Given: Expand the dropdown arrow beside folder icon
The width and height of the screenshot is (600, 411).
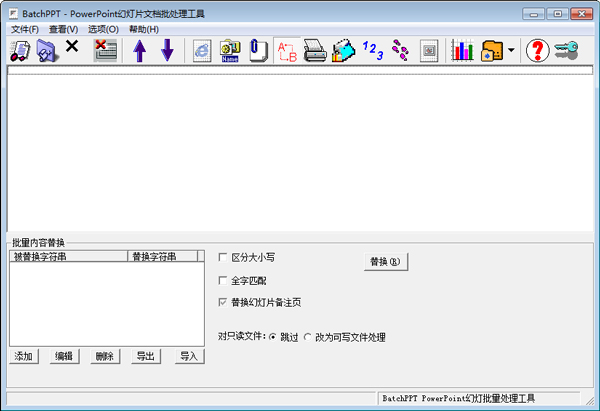Looking at the screenshot, I should [x=511, y=50].
